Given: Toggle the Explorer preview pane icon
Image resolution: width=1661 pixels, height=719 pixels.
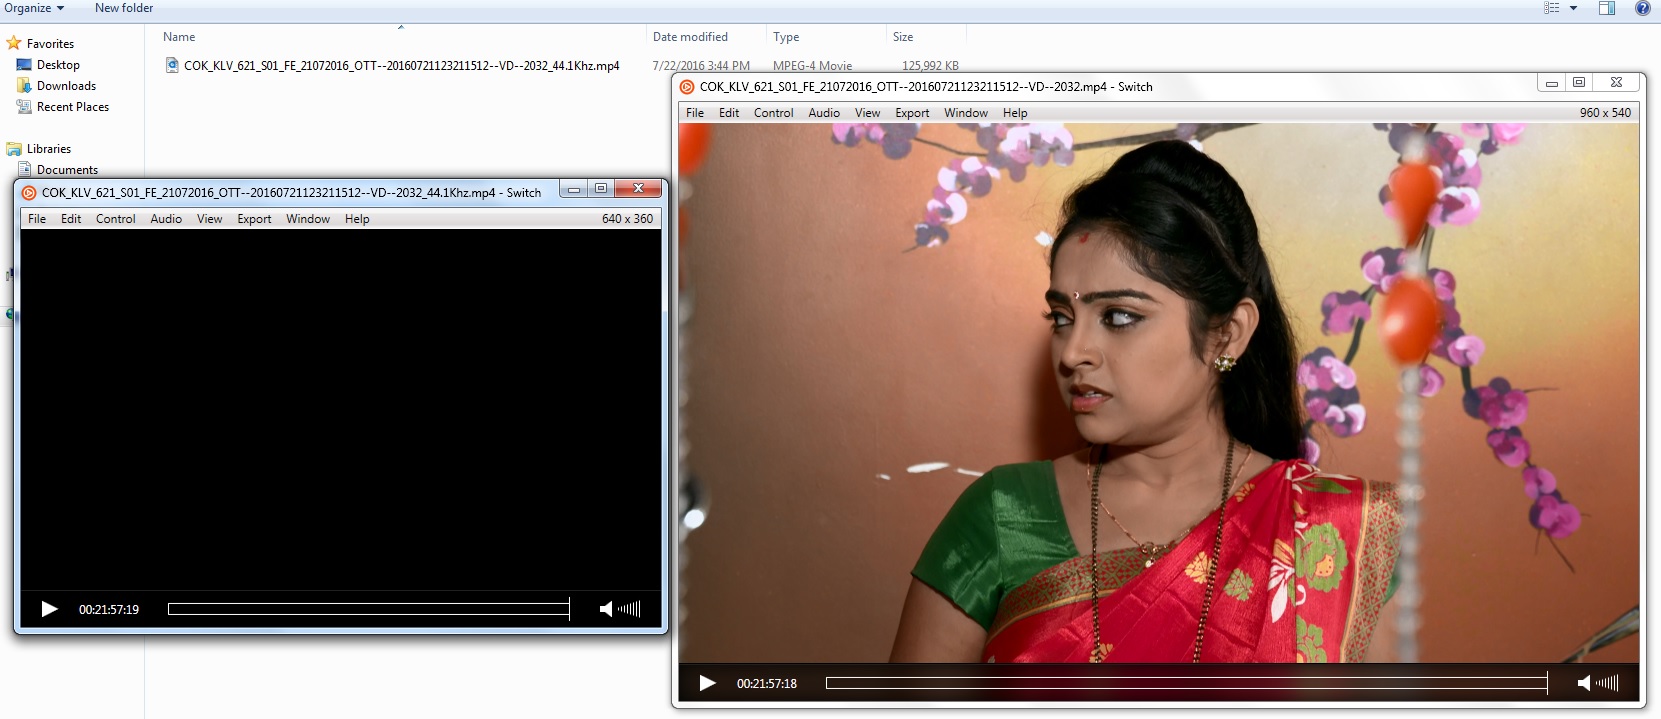Looking at the screenshot, I should pos(1607,8).
